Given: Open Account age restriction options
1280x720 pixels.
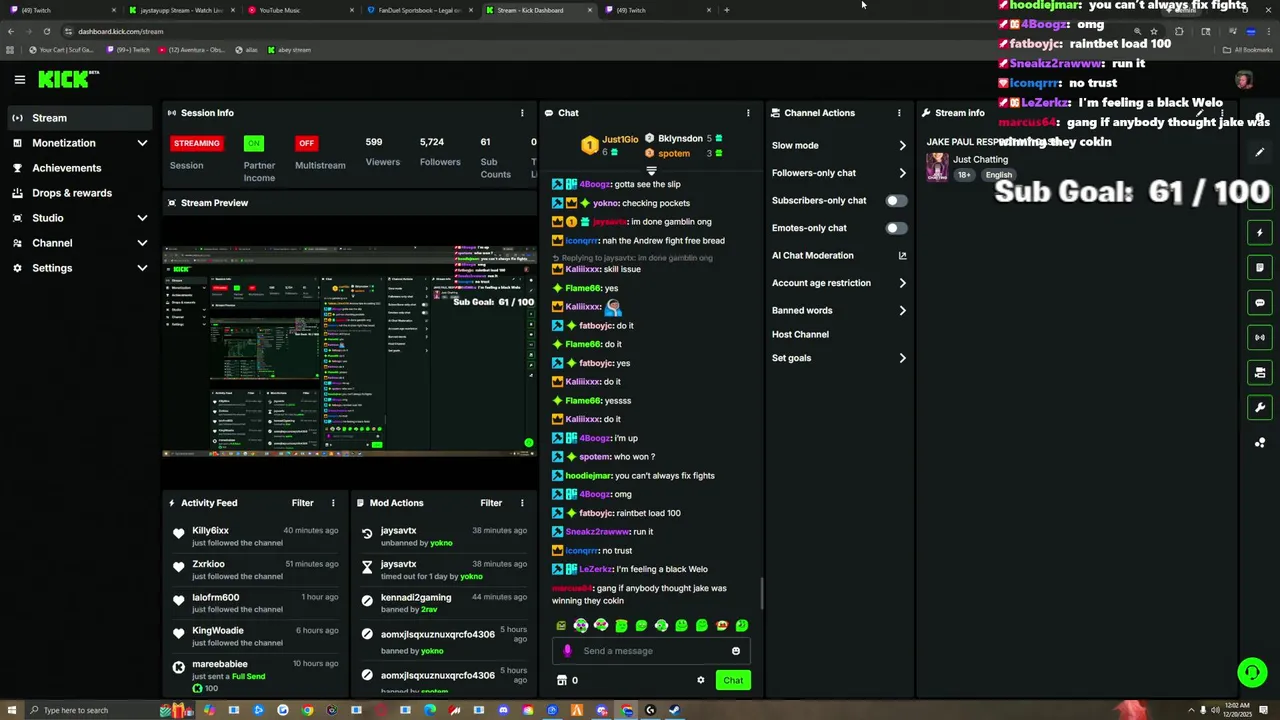Looking at the screenshot, I should tap(839, 283).
